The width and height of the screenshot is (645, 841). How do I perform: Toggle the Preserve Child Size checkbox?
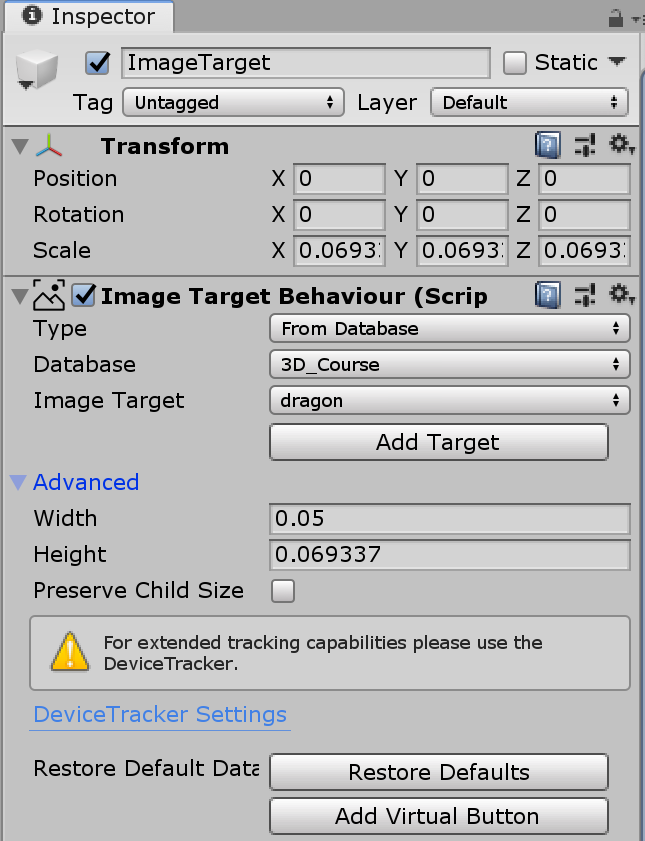pos(282,591)
